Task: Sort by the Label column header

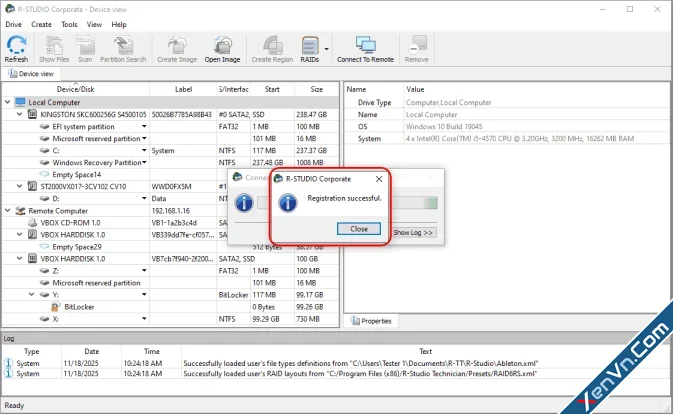Action: 183,89
